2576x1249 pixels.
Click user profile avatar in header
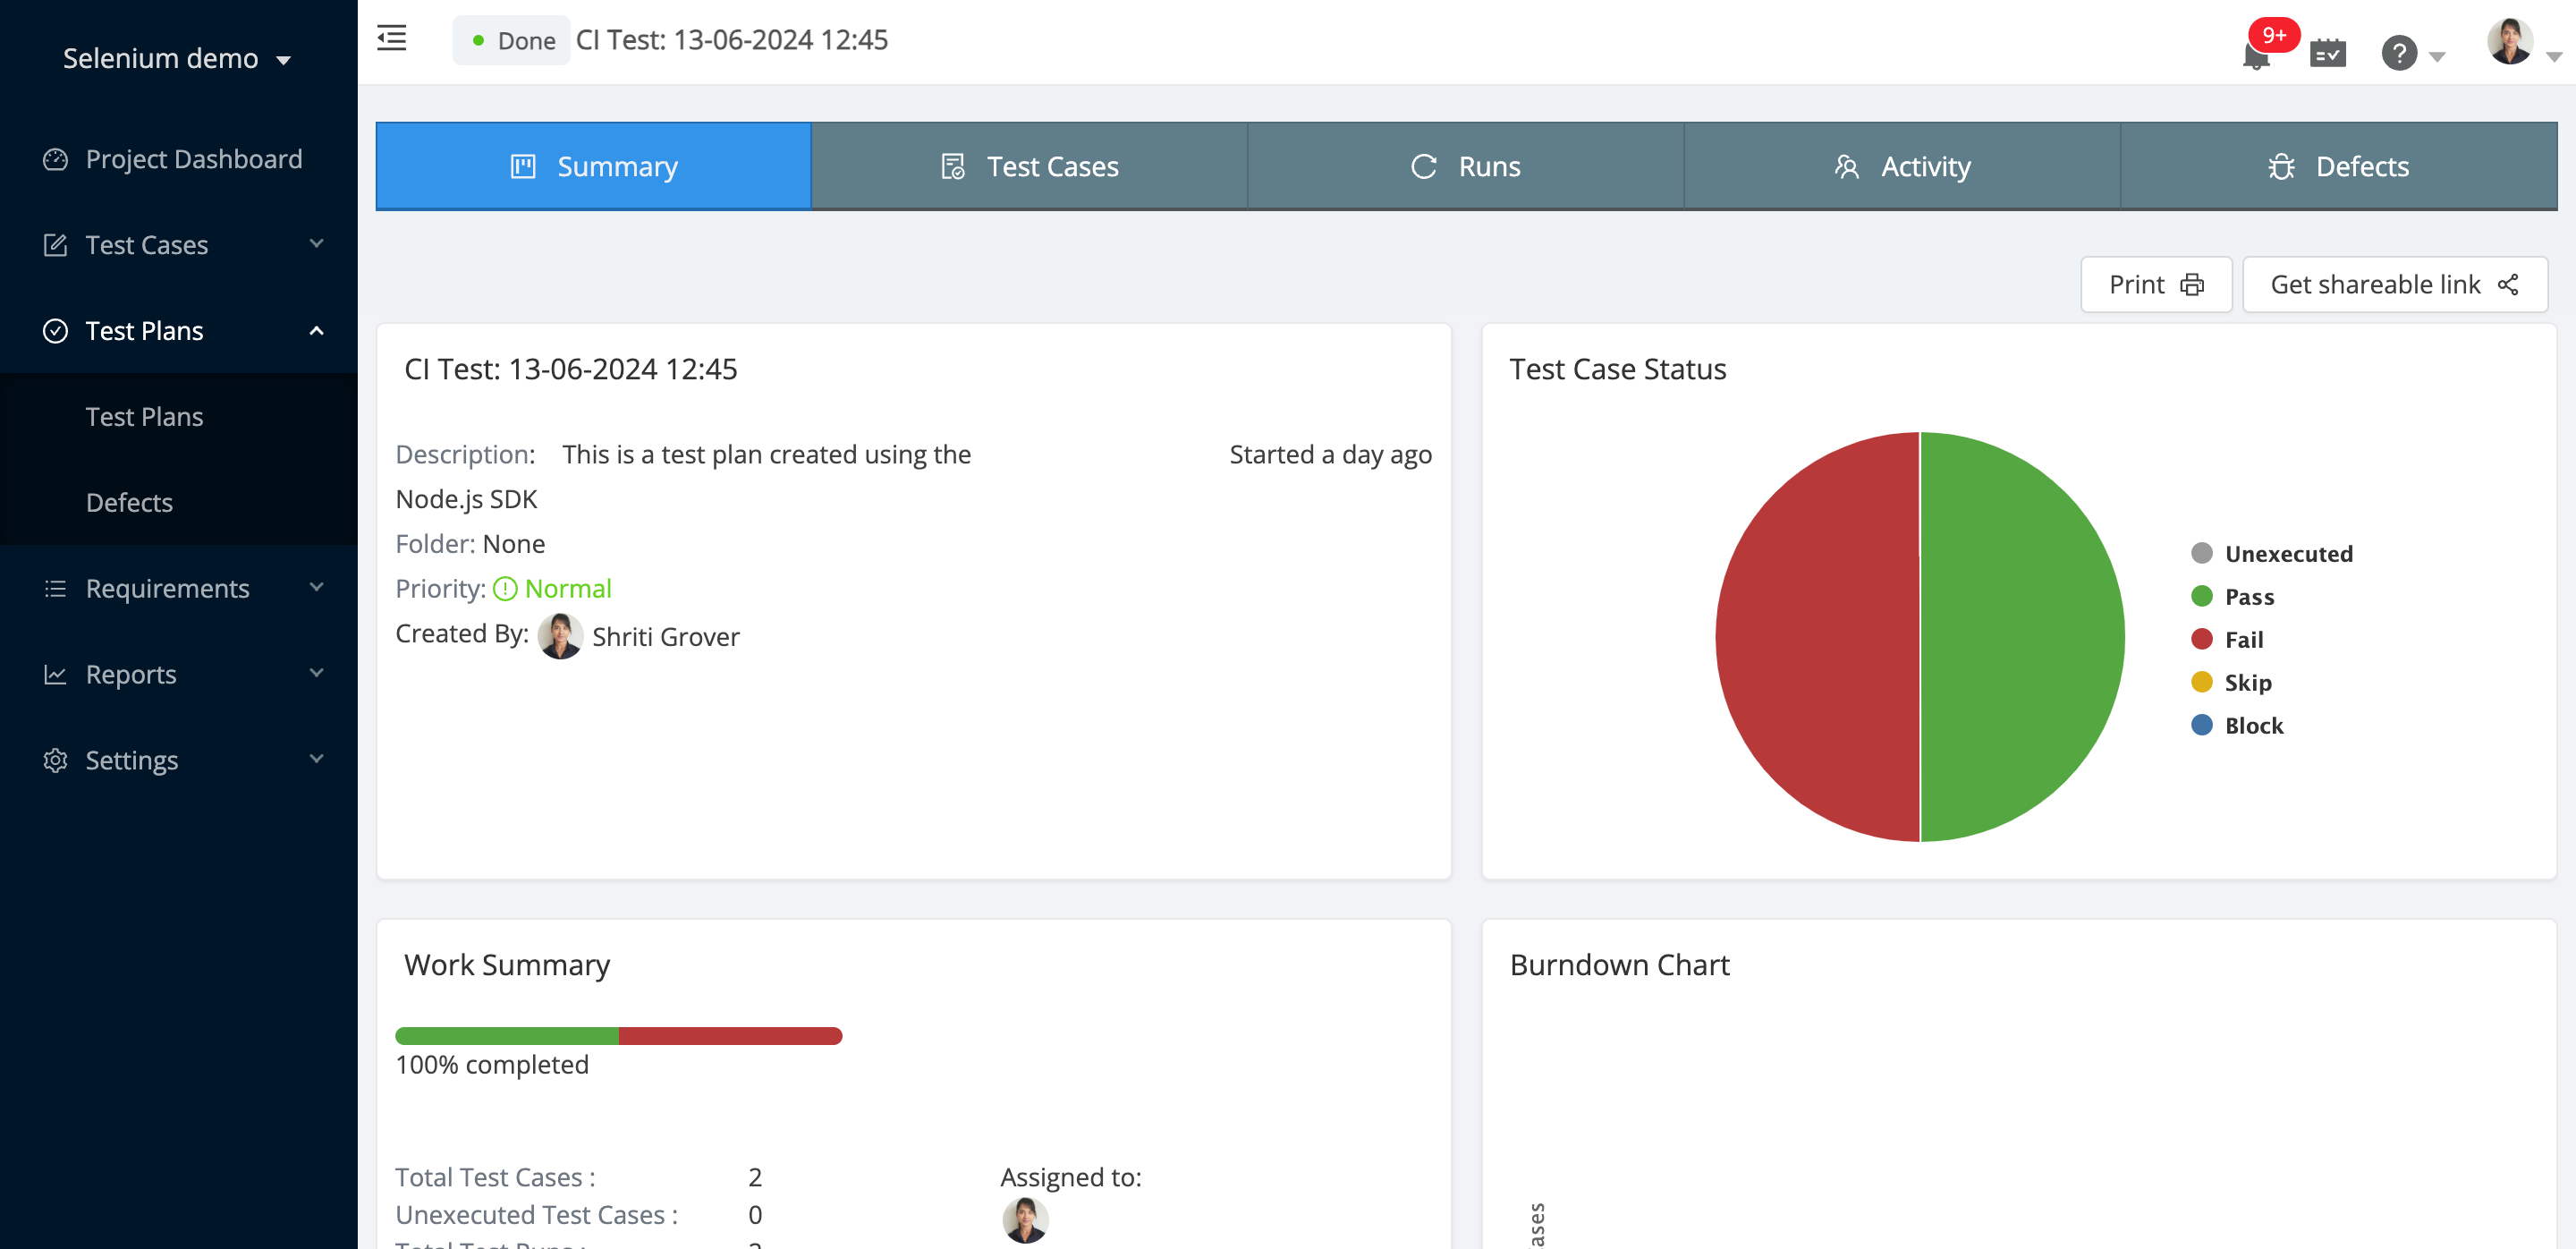pos(2509,42)
